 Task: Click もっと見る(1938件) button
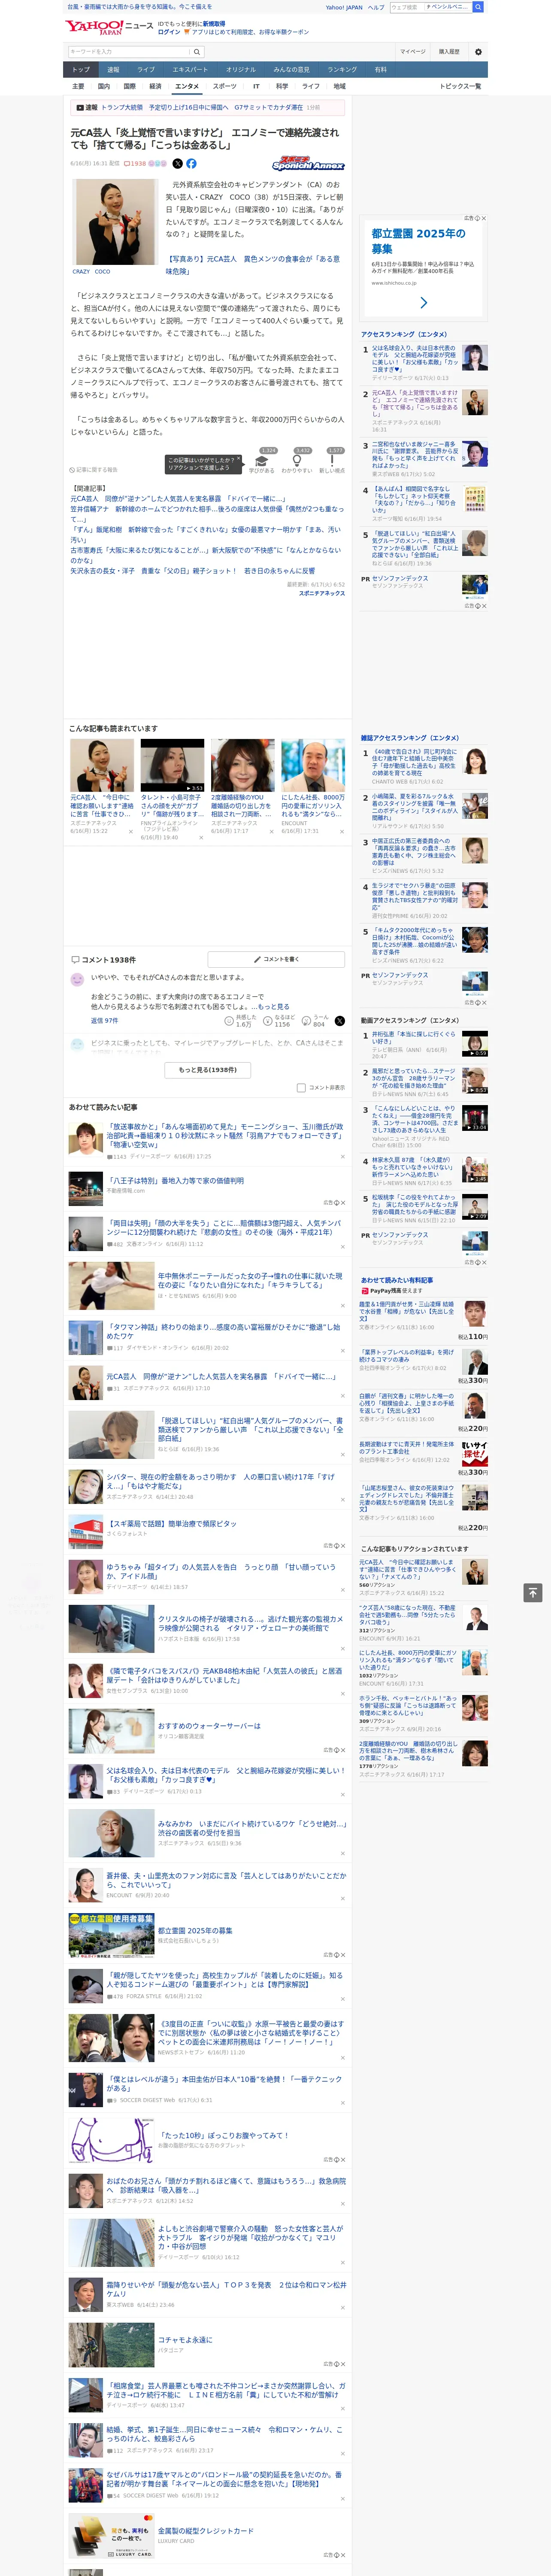pyautogui.click(x=208, y=1069)
